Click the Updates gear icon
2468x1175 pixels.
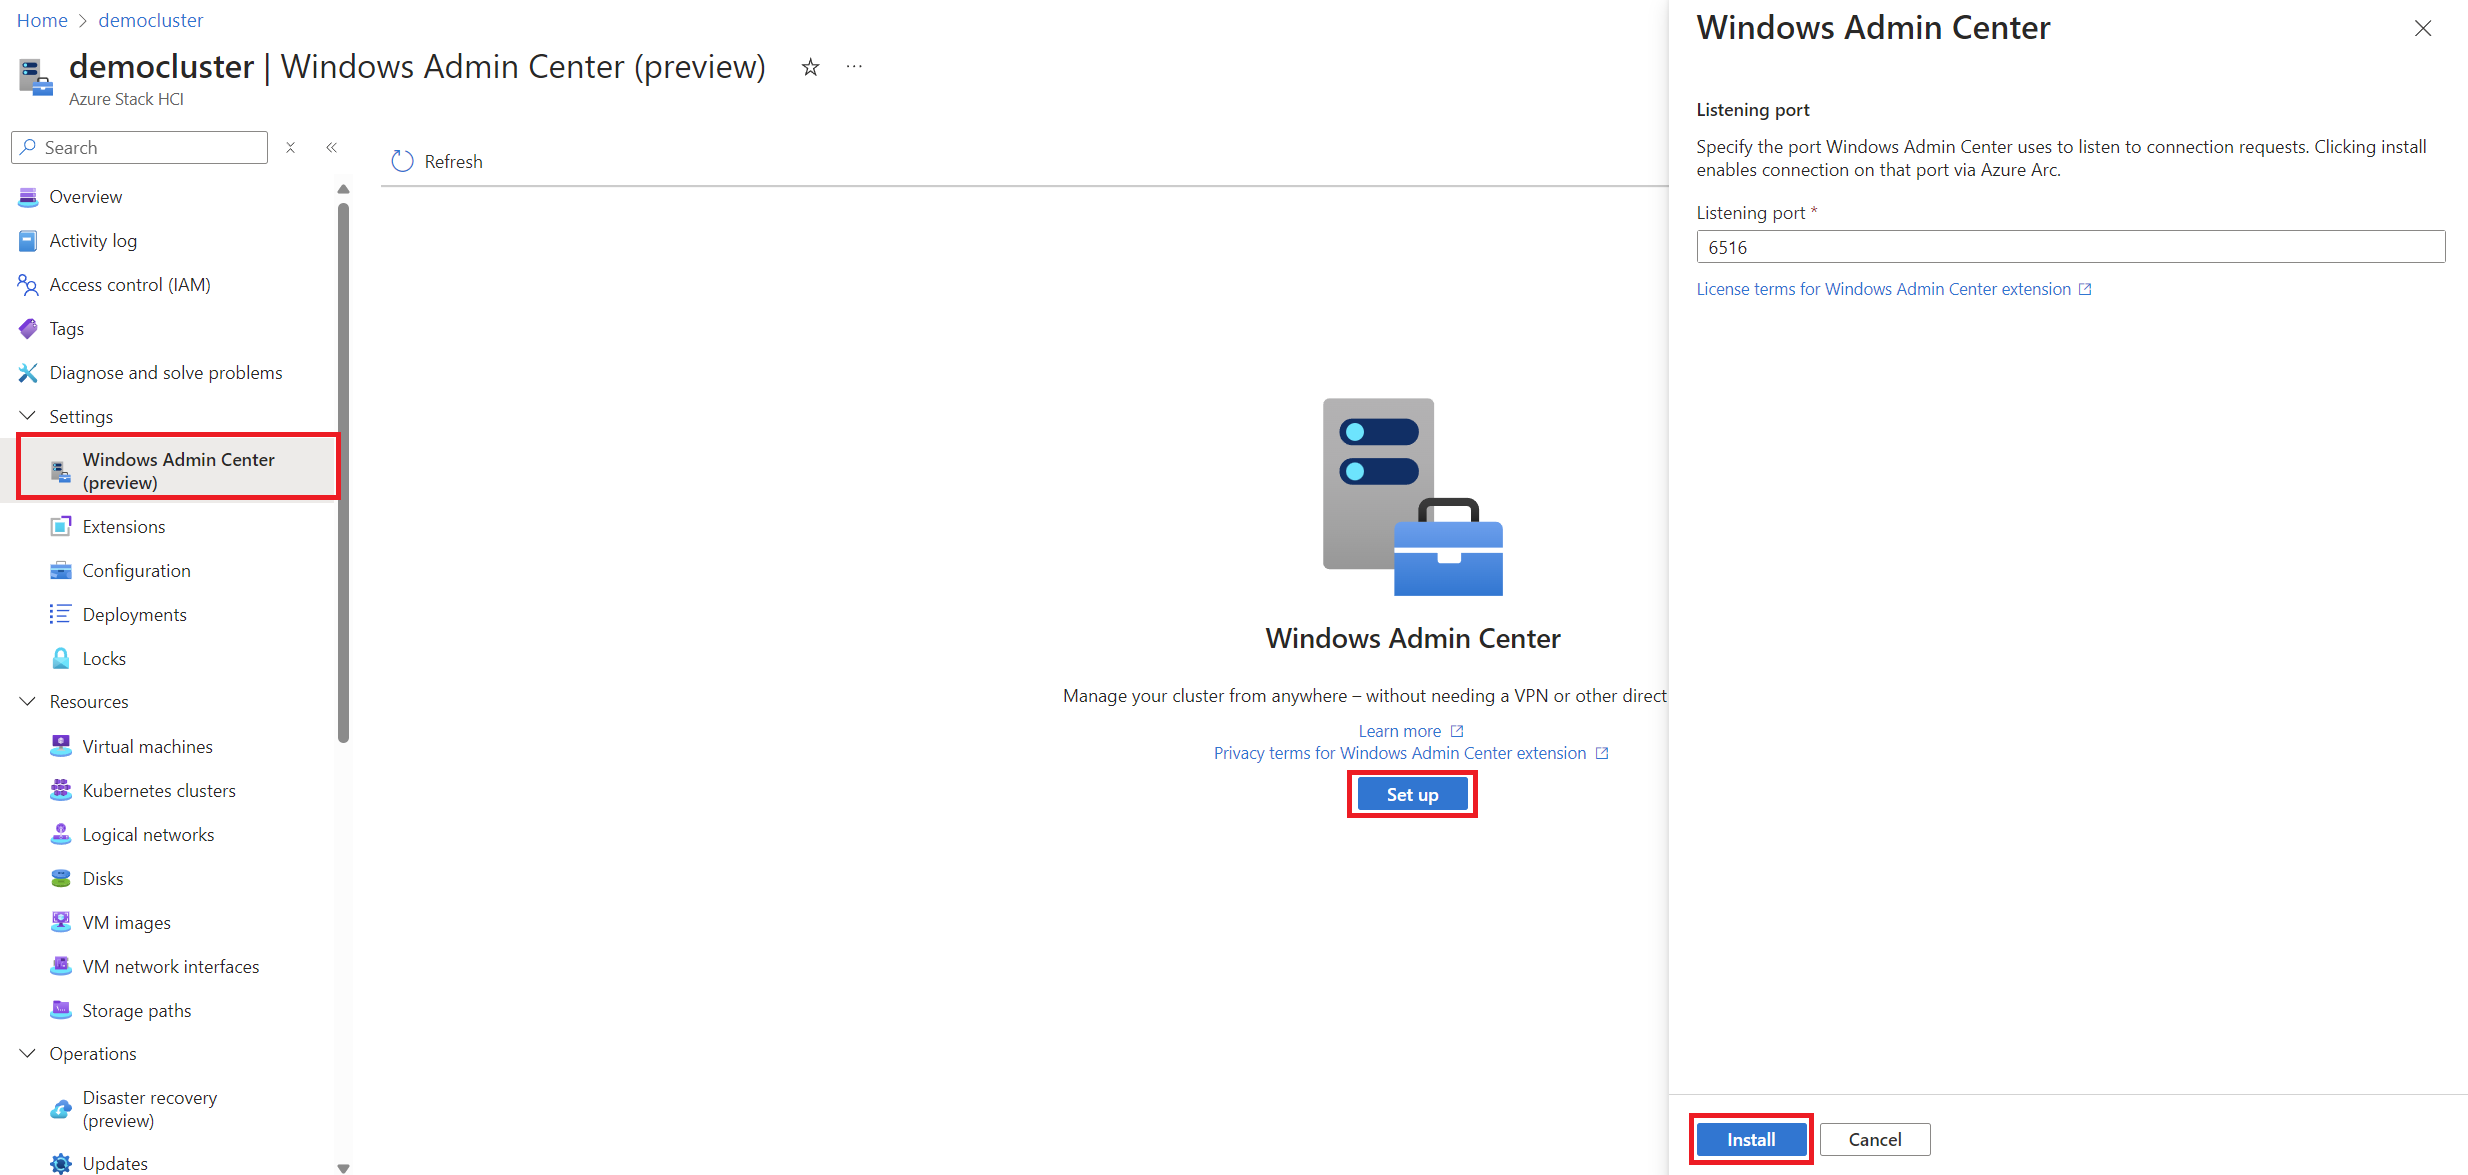coord(61,1163)
